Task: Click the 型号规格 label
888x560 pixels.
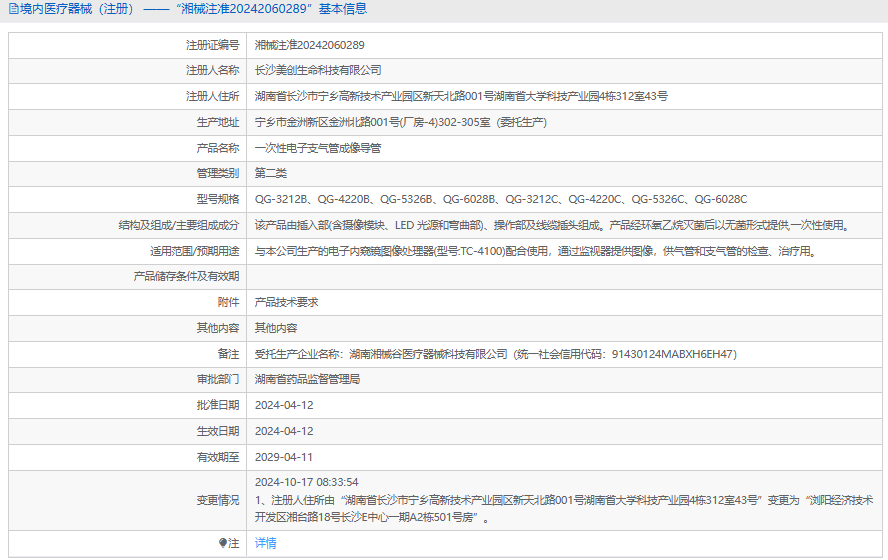Action: [x=218, y=199]
